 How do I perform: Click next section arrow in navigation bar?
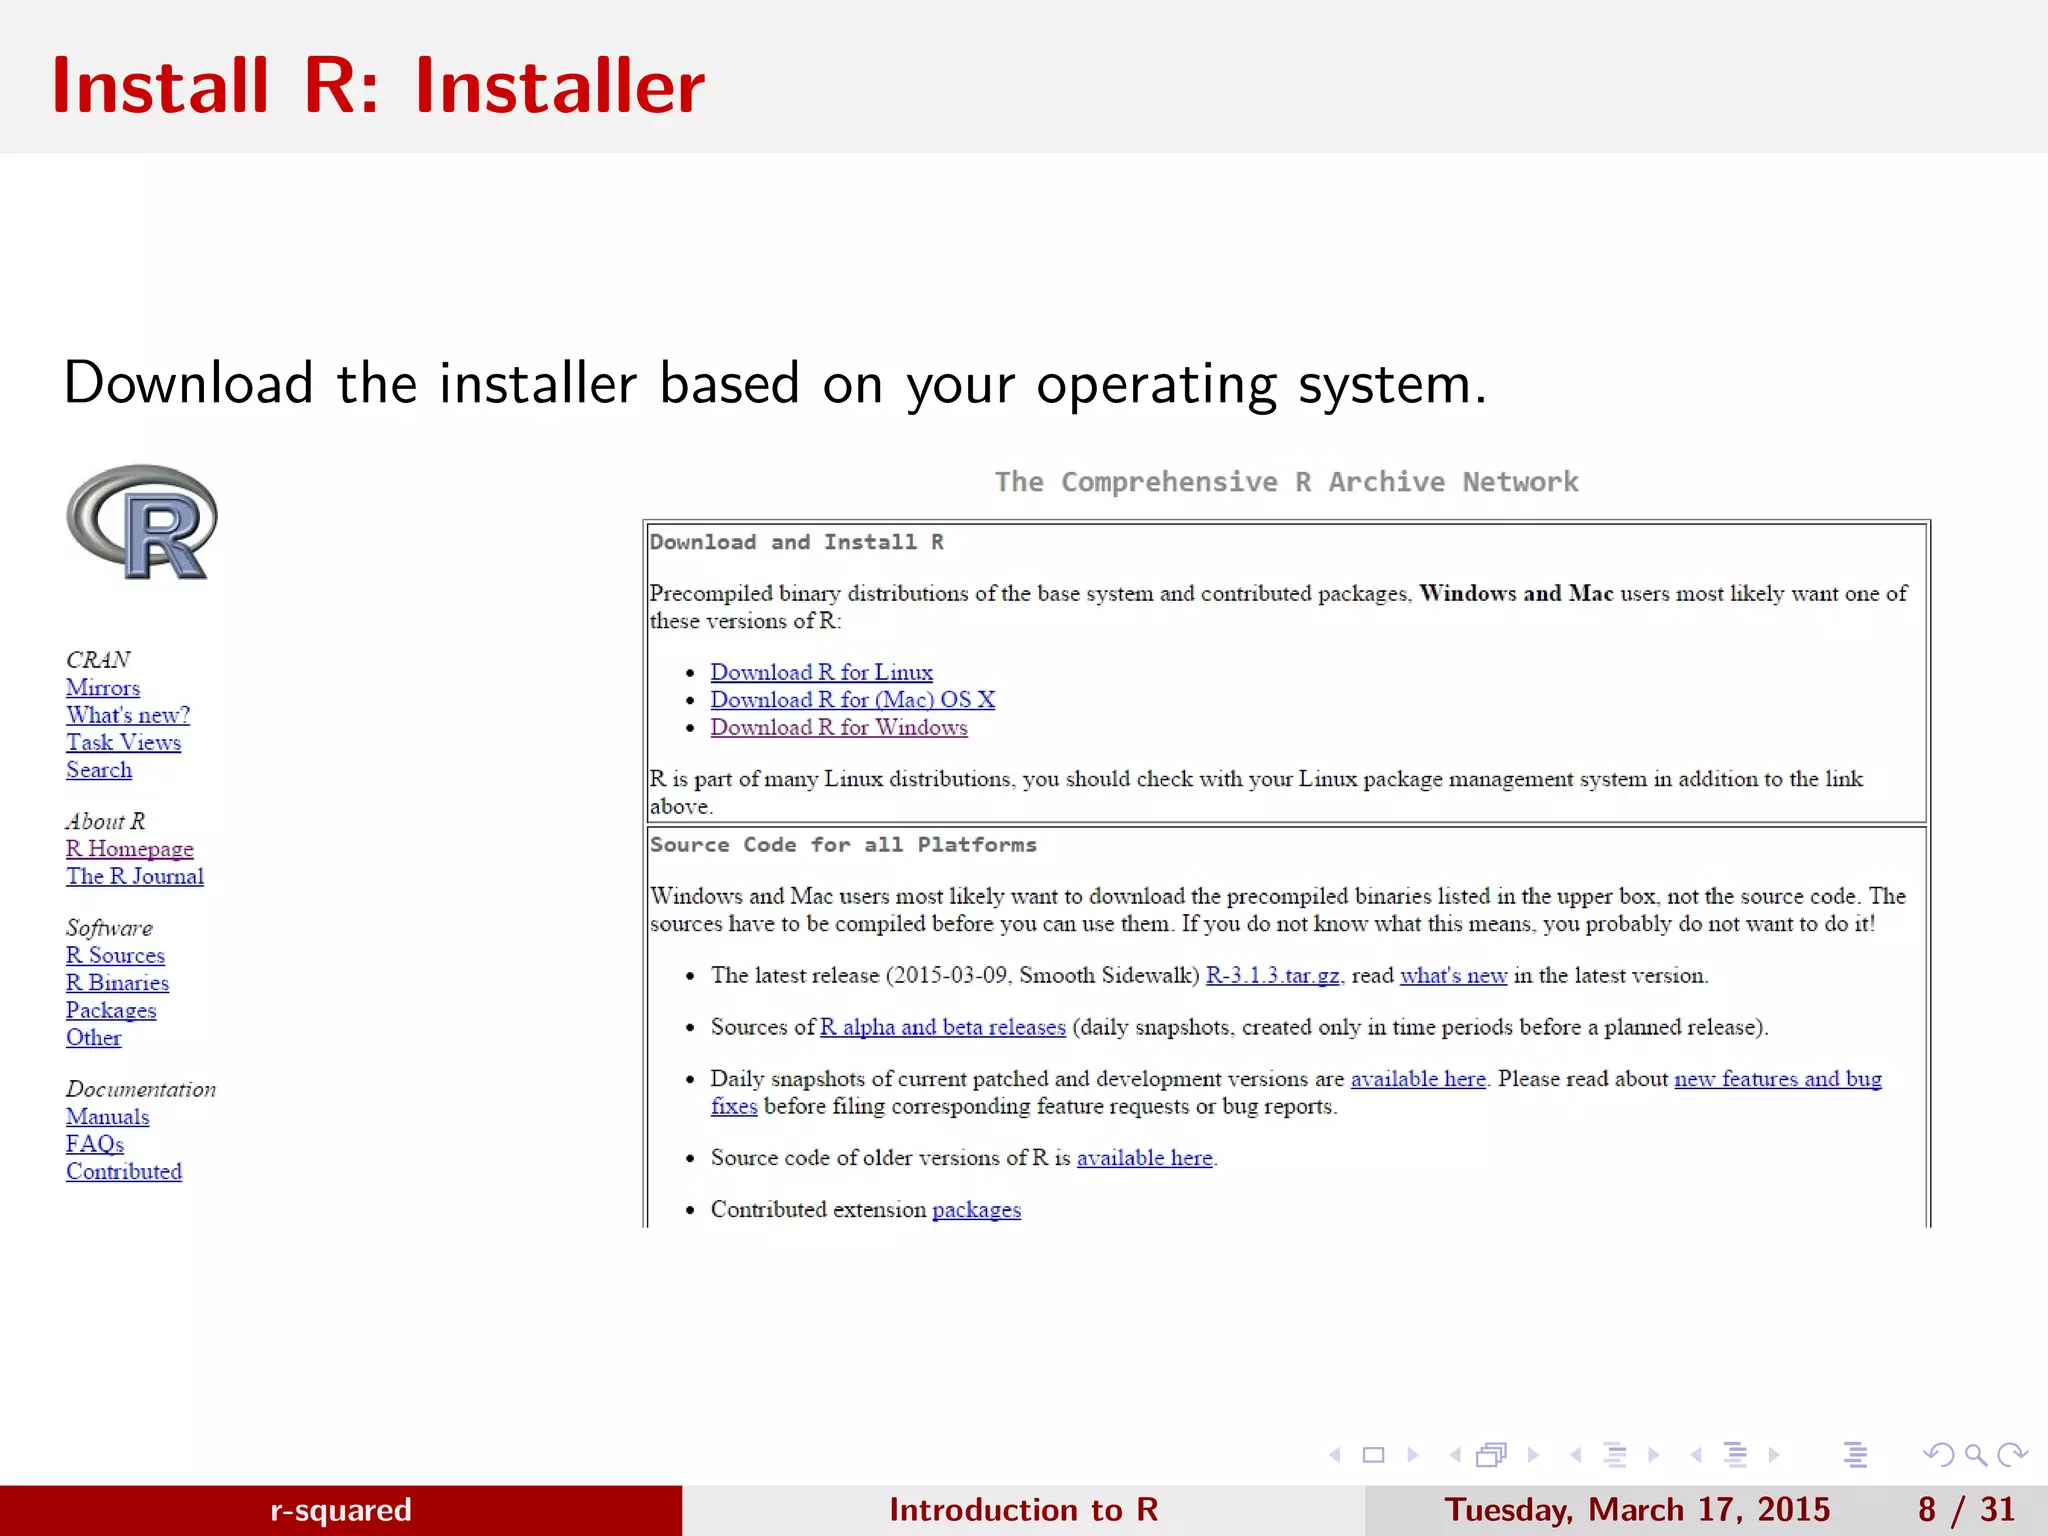click(1774, 1455)
